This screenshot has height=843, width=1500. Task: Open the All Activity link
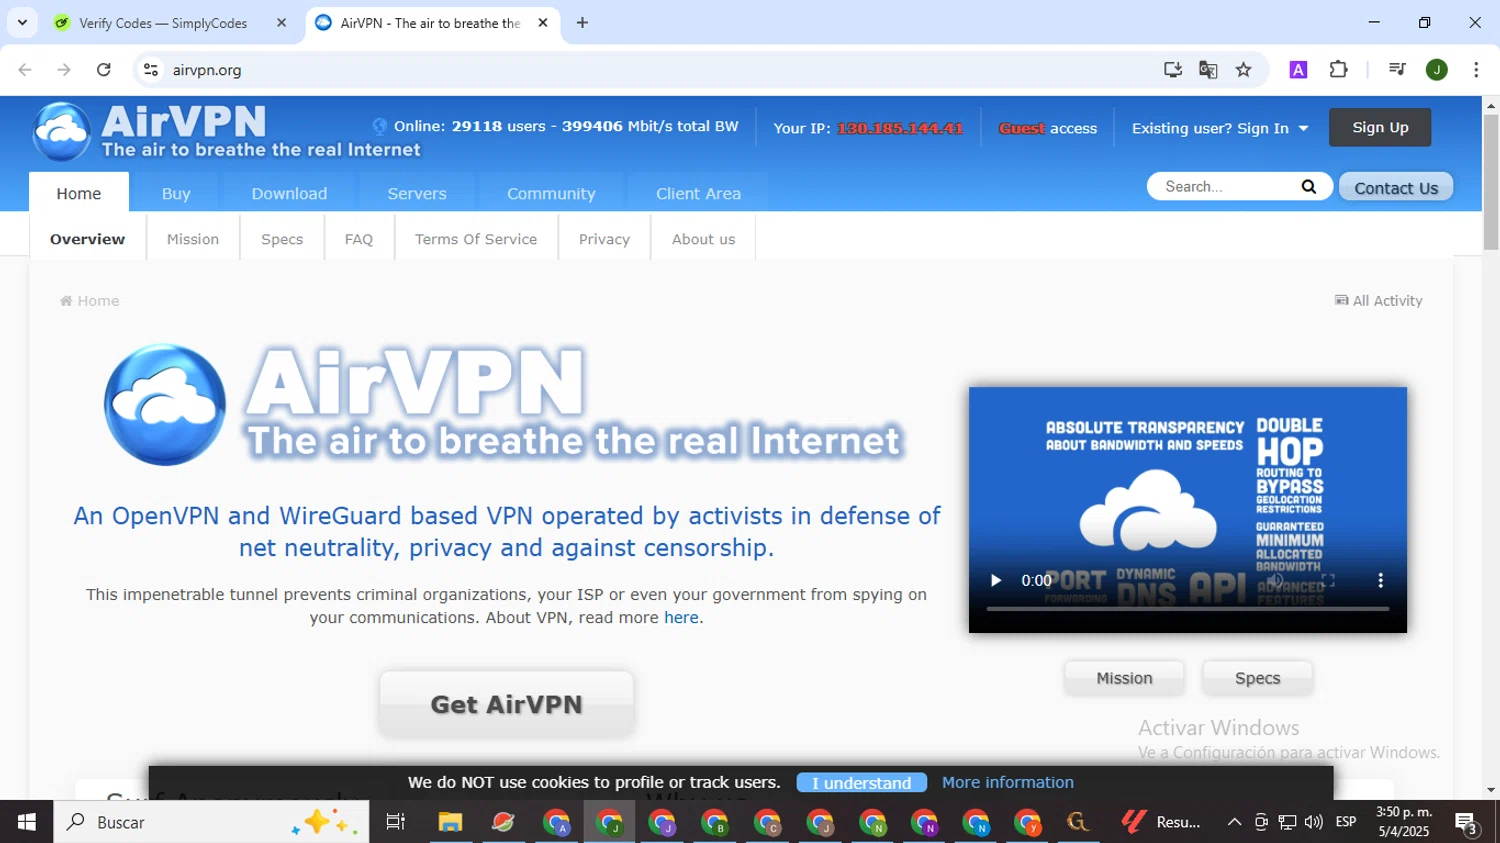click(1379, 300)
